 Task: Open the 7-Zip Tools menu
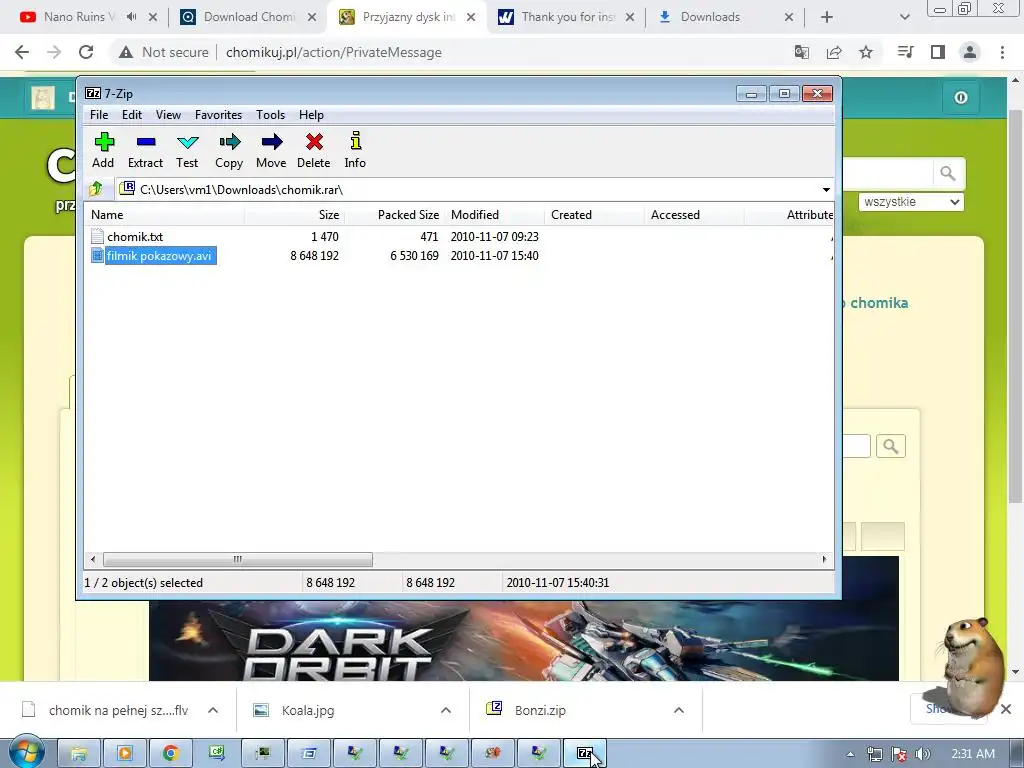coord(270,115)
